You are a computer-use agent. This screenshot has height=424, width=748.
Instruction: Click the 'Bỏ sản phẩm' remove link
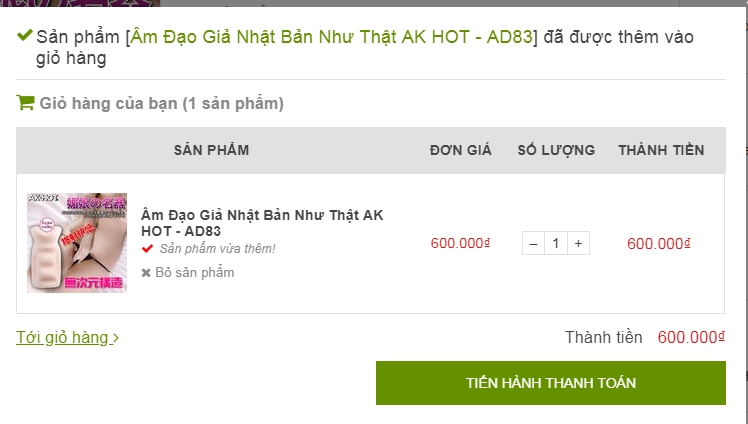coord(194,272)
